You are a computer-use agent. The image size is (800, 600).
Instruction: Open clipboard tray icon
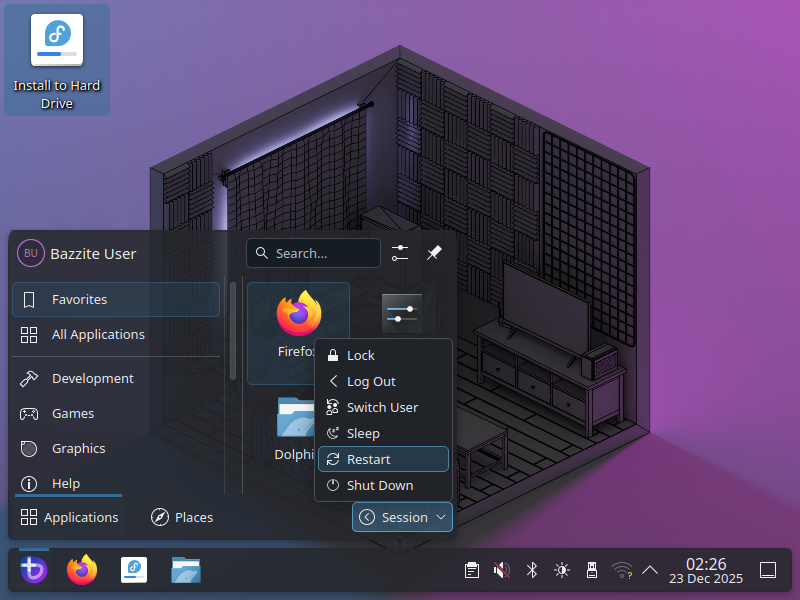click(472, 570)
